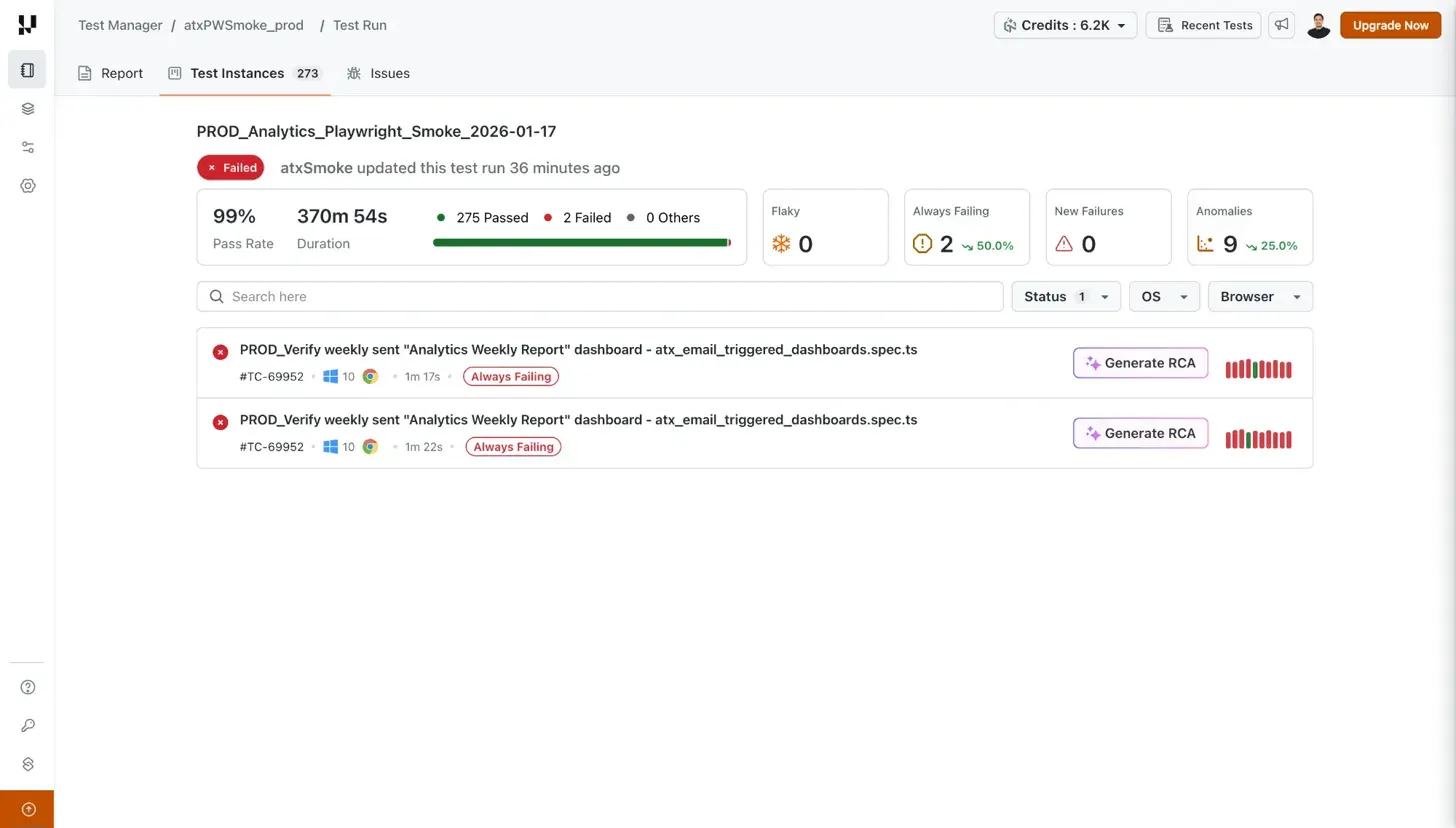1456x828 pixels.
Task: Open the help question-mark icon at bottom
Action: pyautogui.click(x=27, y=687)
